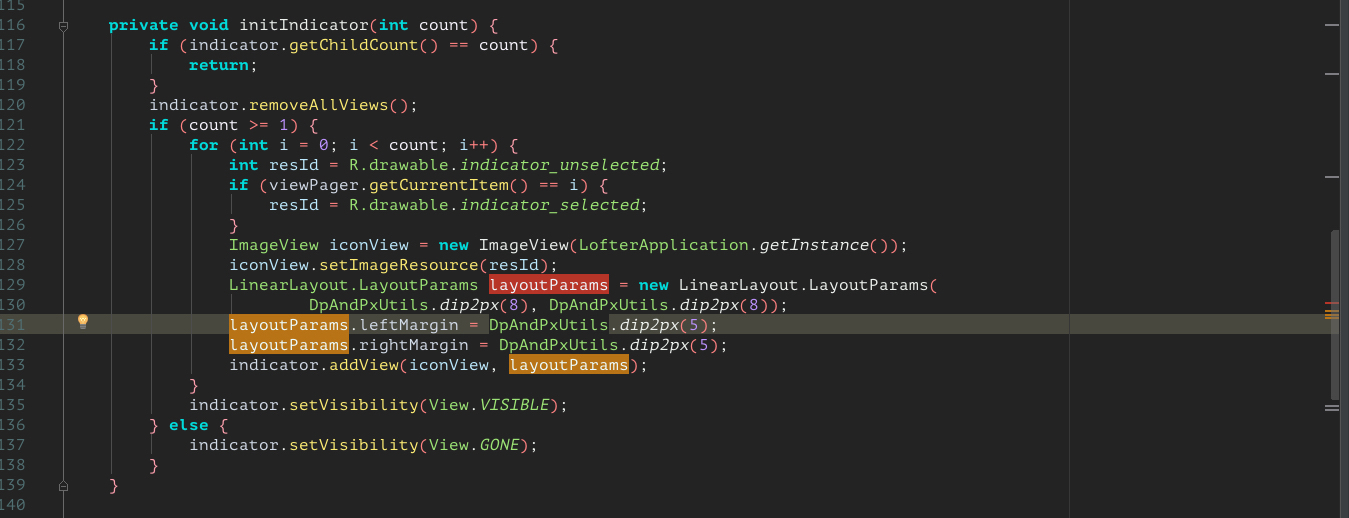Image resolution: width=1349 pixels, height=518 pixels.
Task: Click "indicator_unselected" drawable reference
Action: click(559, 165)
